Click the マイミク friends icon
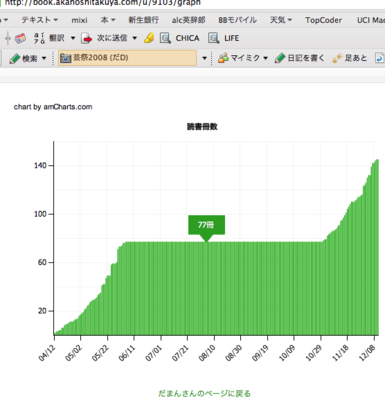This screenshot has width=385, height=400. click(223, 58)
